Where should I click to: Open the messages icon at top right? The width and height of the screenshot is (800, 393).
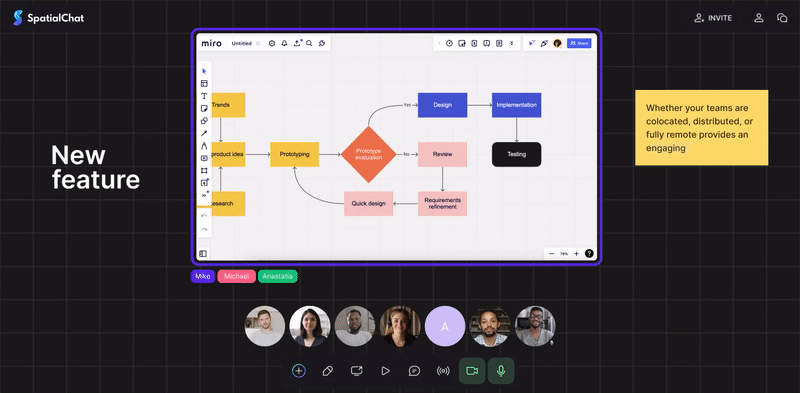pos(782,18)
